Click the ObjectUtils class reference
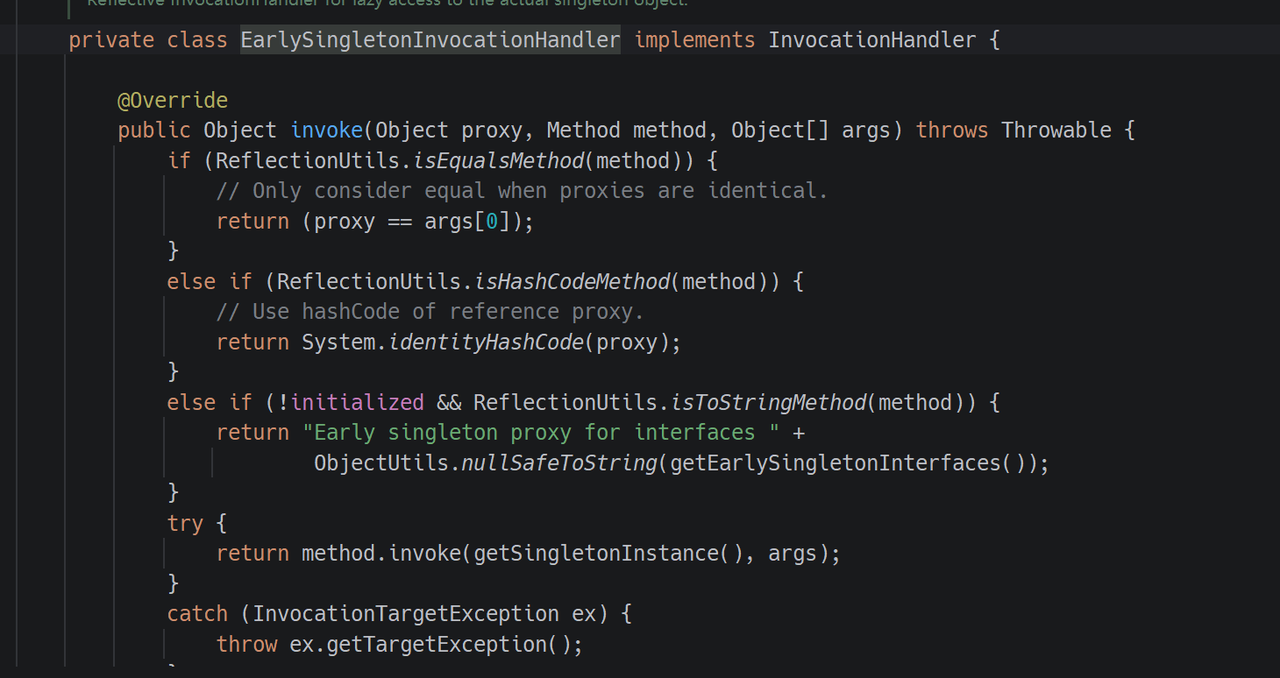The image size is (1280, 678). coord(381,463)
